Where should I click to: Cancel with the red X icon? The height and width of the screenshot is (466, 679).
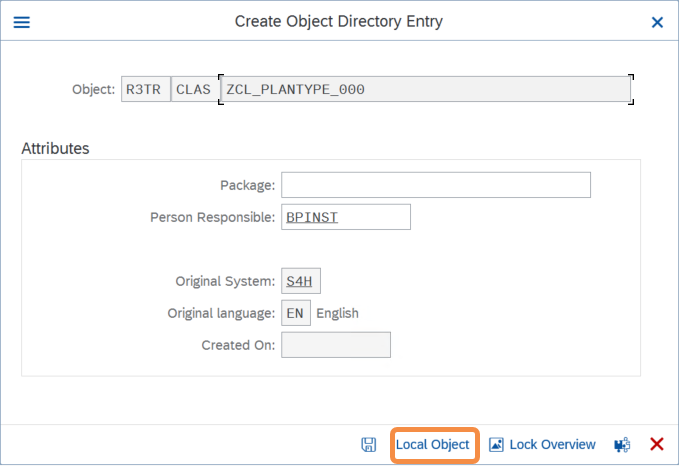[x=657, y=444]
